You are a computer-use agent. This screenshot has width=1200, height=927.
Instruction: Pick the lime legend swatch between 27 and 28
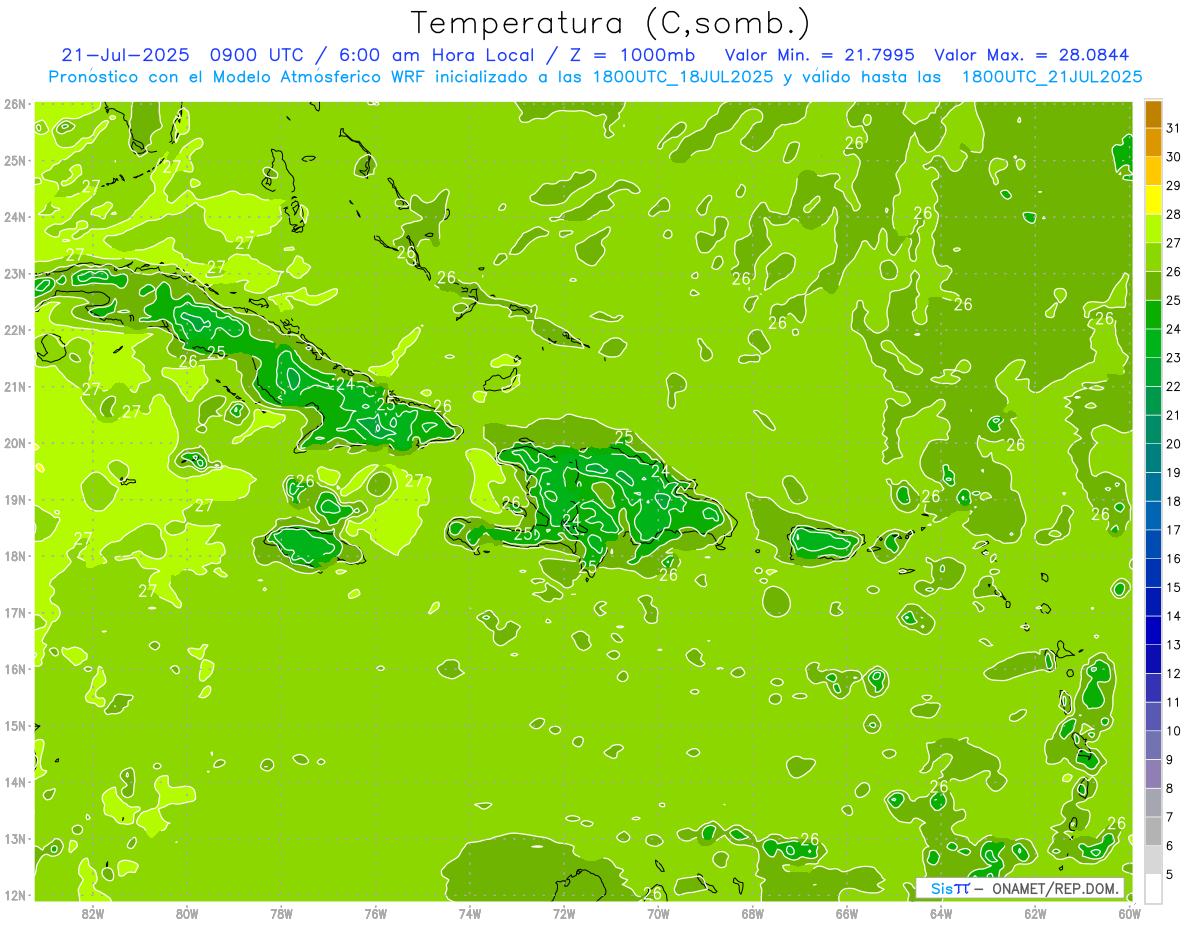point(1153,228)
